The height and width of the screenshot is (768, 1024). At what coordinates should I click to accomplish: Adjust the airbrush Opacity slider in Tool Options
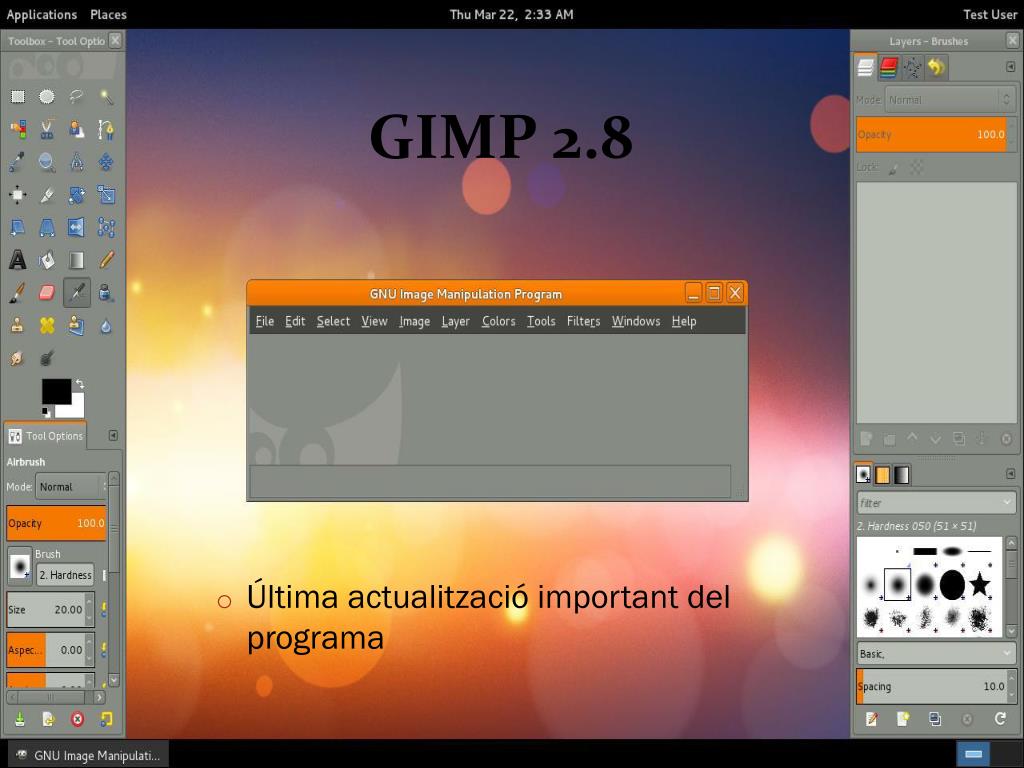[56, 523]
